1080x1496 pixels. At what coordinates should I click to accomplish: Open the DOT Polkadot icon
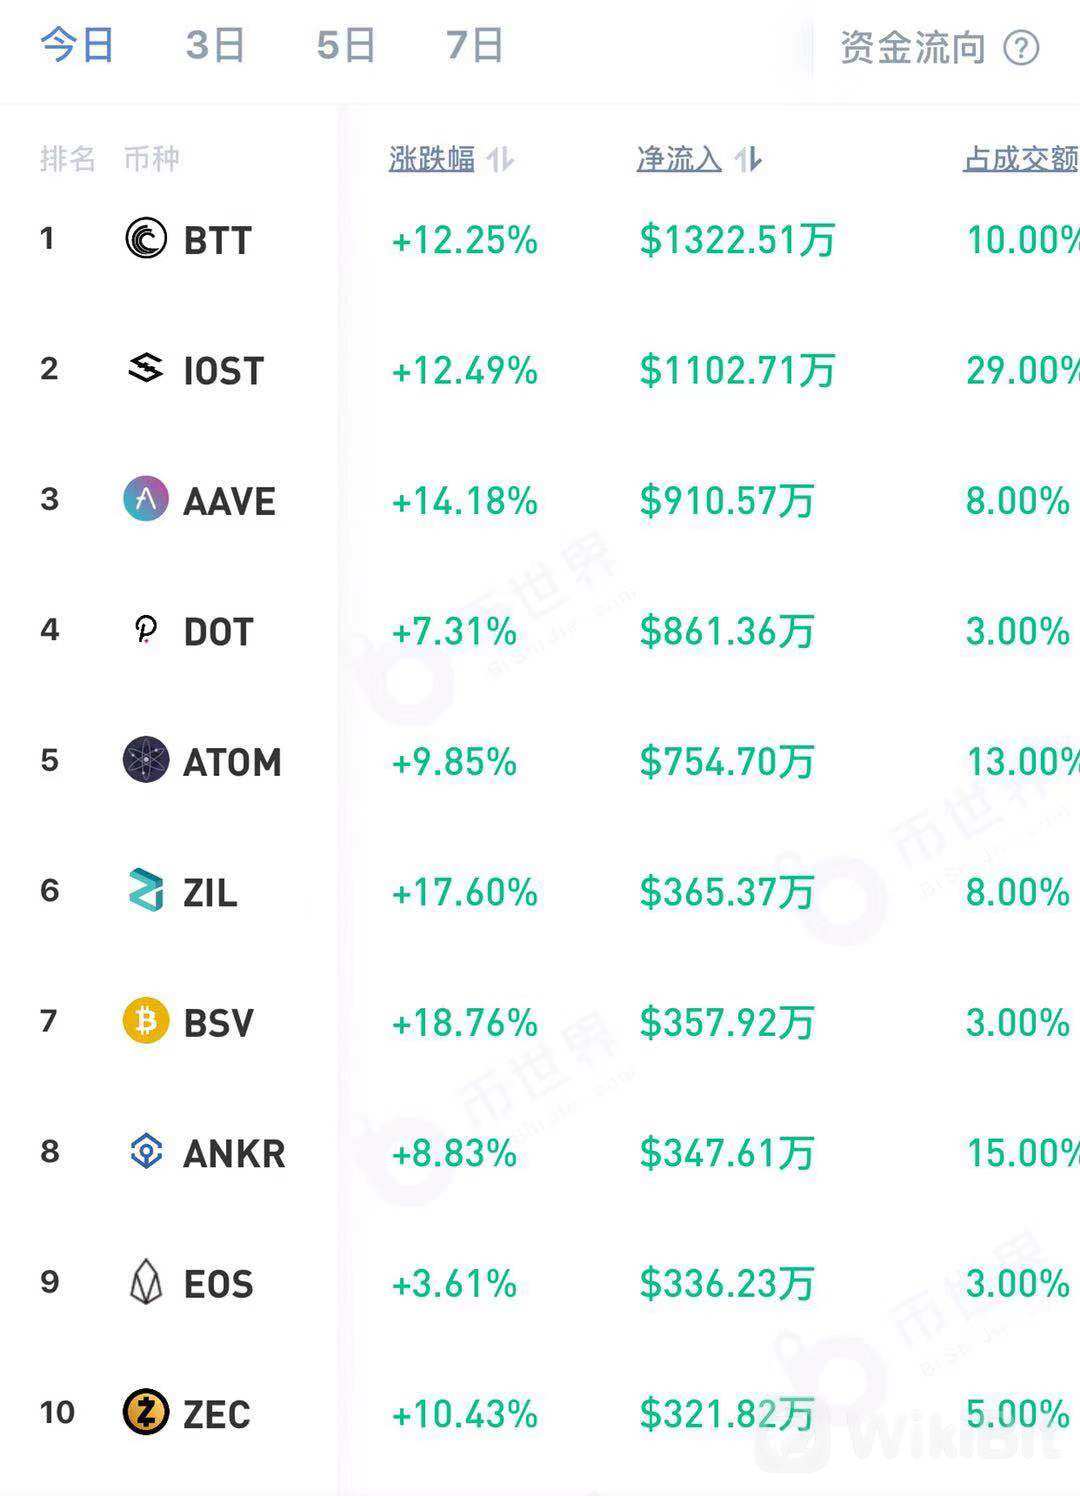coord(146,630)
